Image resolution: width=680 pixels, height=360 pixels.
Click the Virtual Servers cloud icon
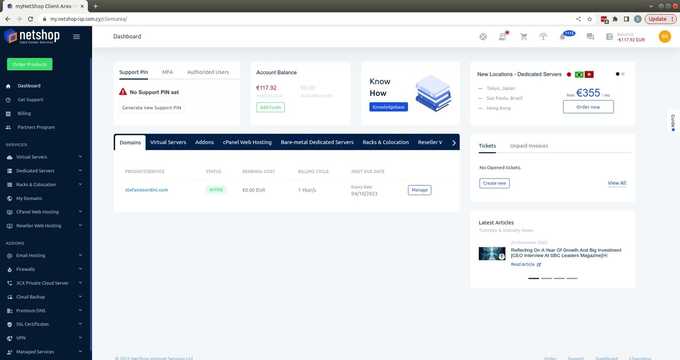(x=10, y=157)
